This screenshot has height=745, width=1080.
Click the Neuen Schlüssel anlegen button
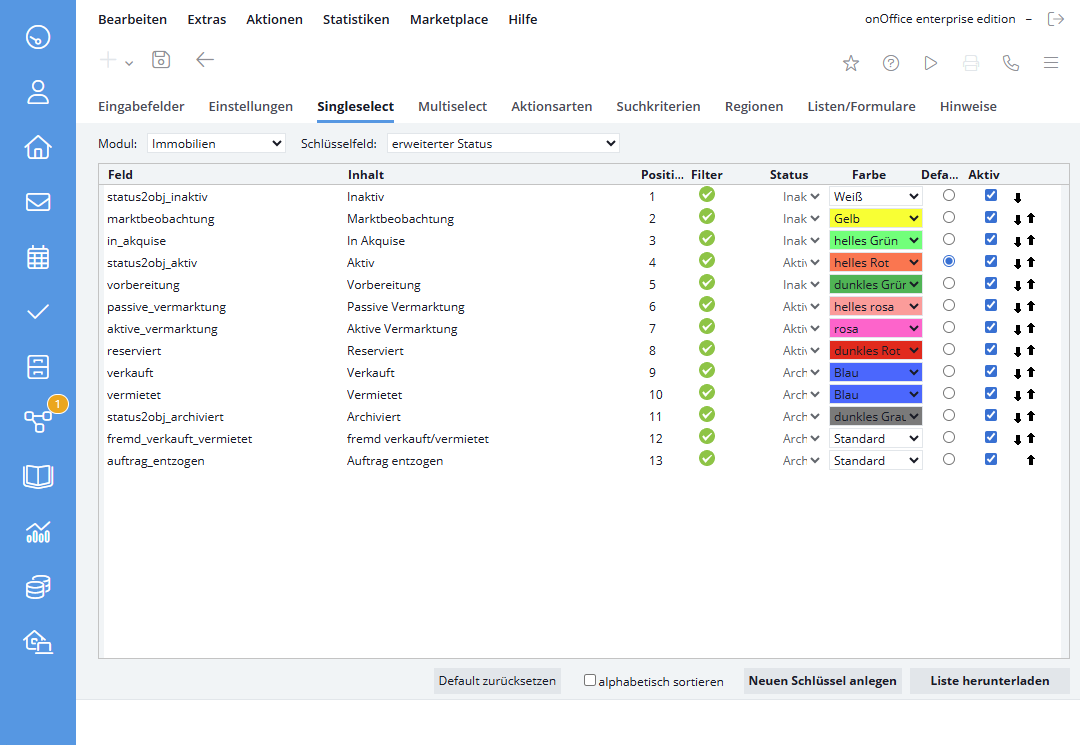point(823,681)
